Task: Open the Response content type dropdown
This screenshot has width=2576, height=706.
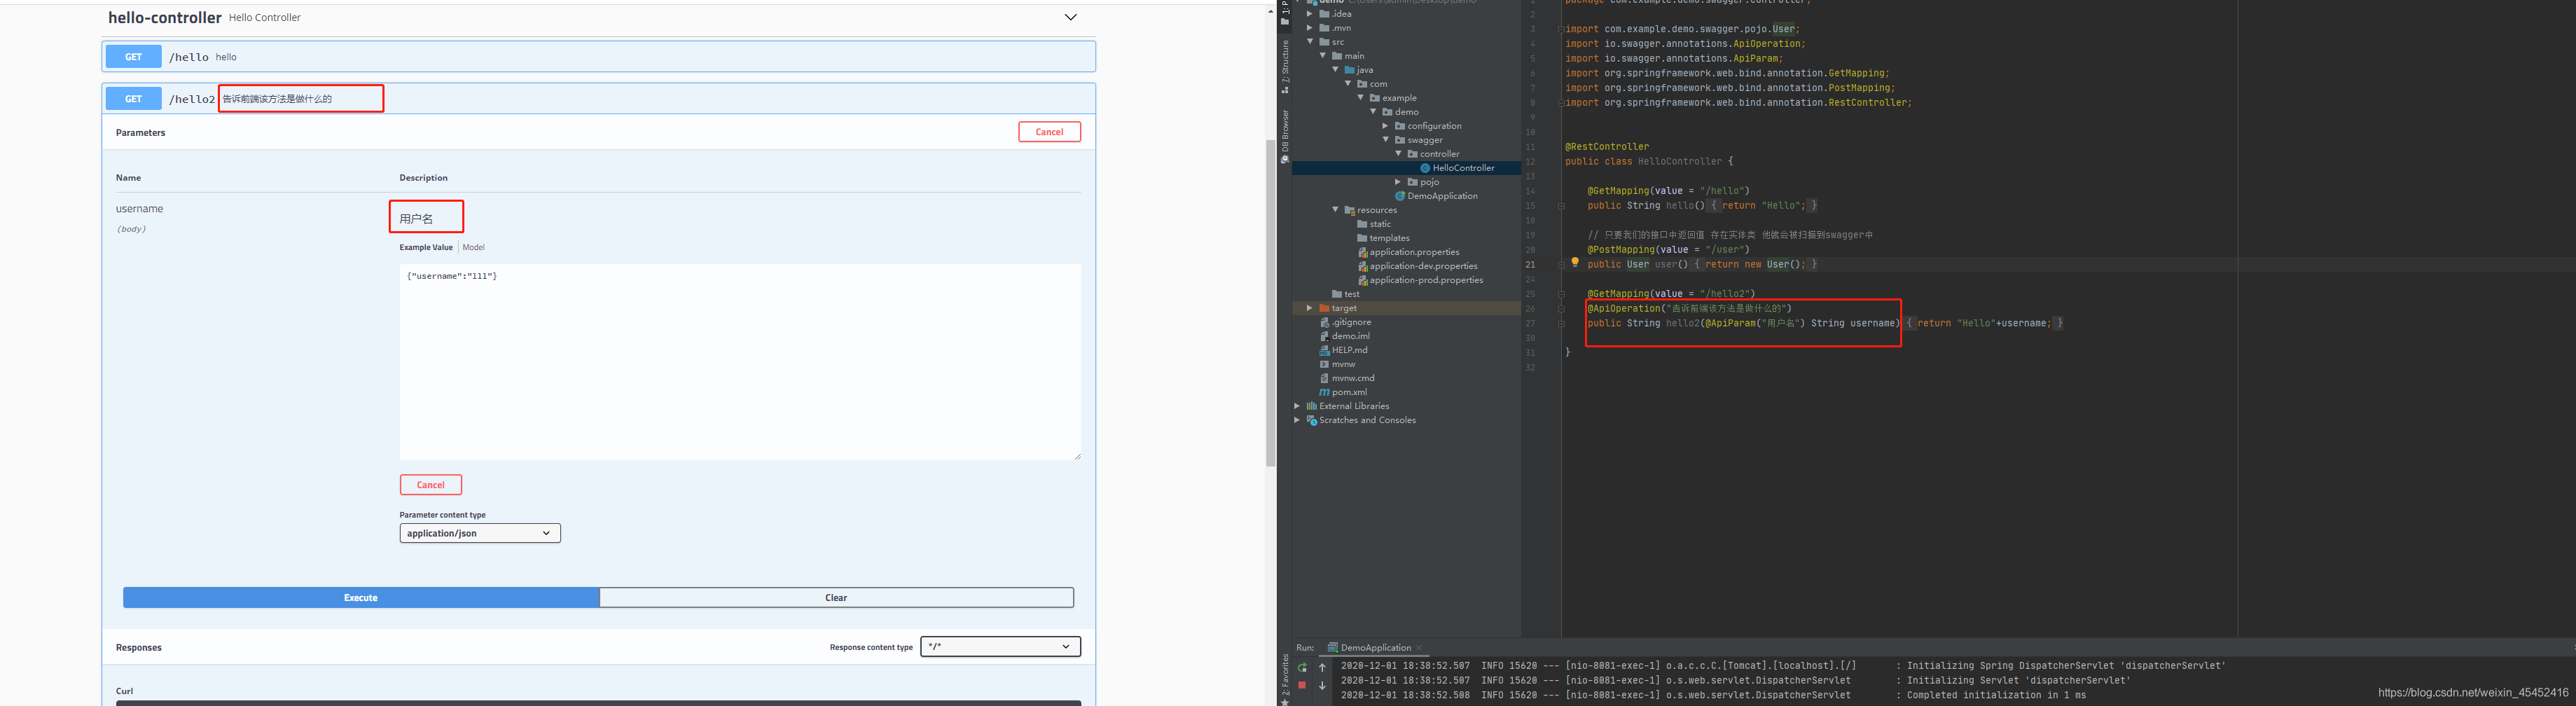Action: 1000,647
